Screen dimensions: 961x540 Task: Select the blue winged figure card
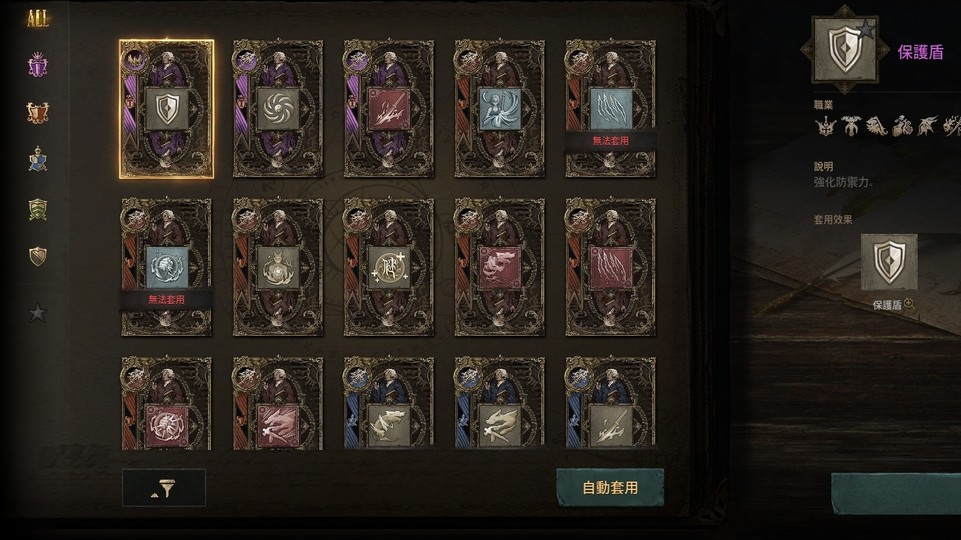click(499, 109)
